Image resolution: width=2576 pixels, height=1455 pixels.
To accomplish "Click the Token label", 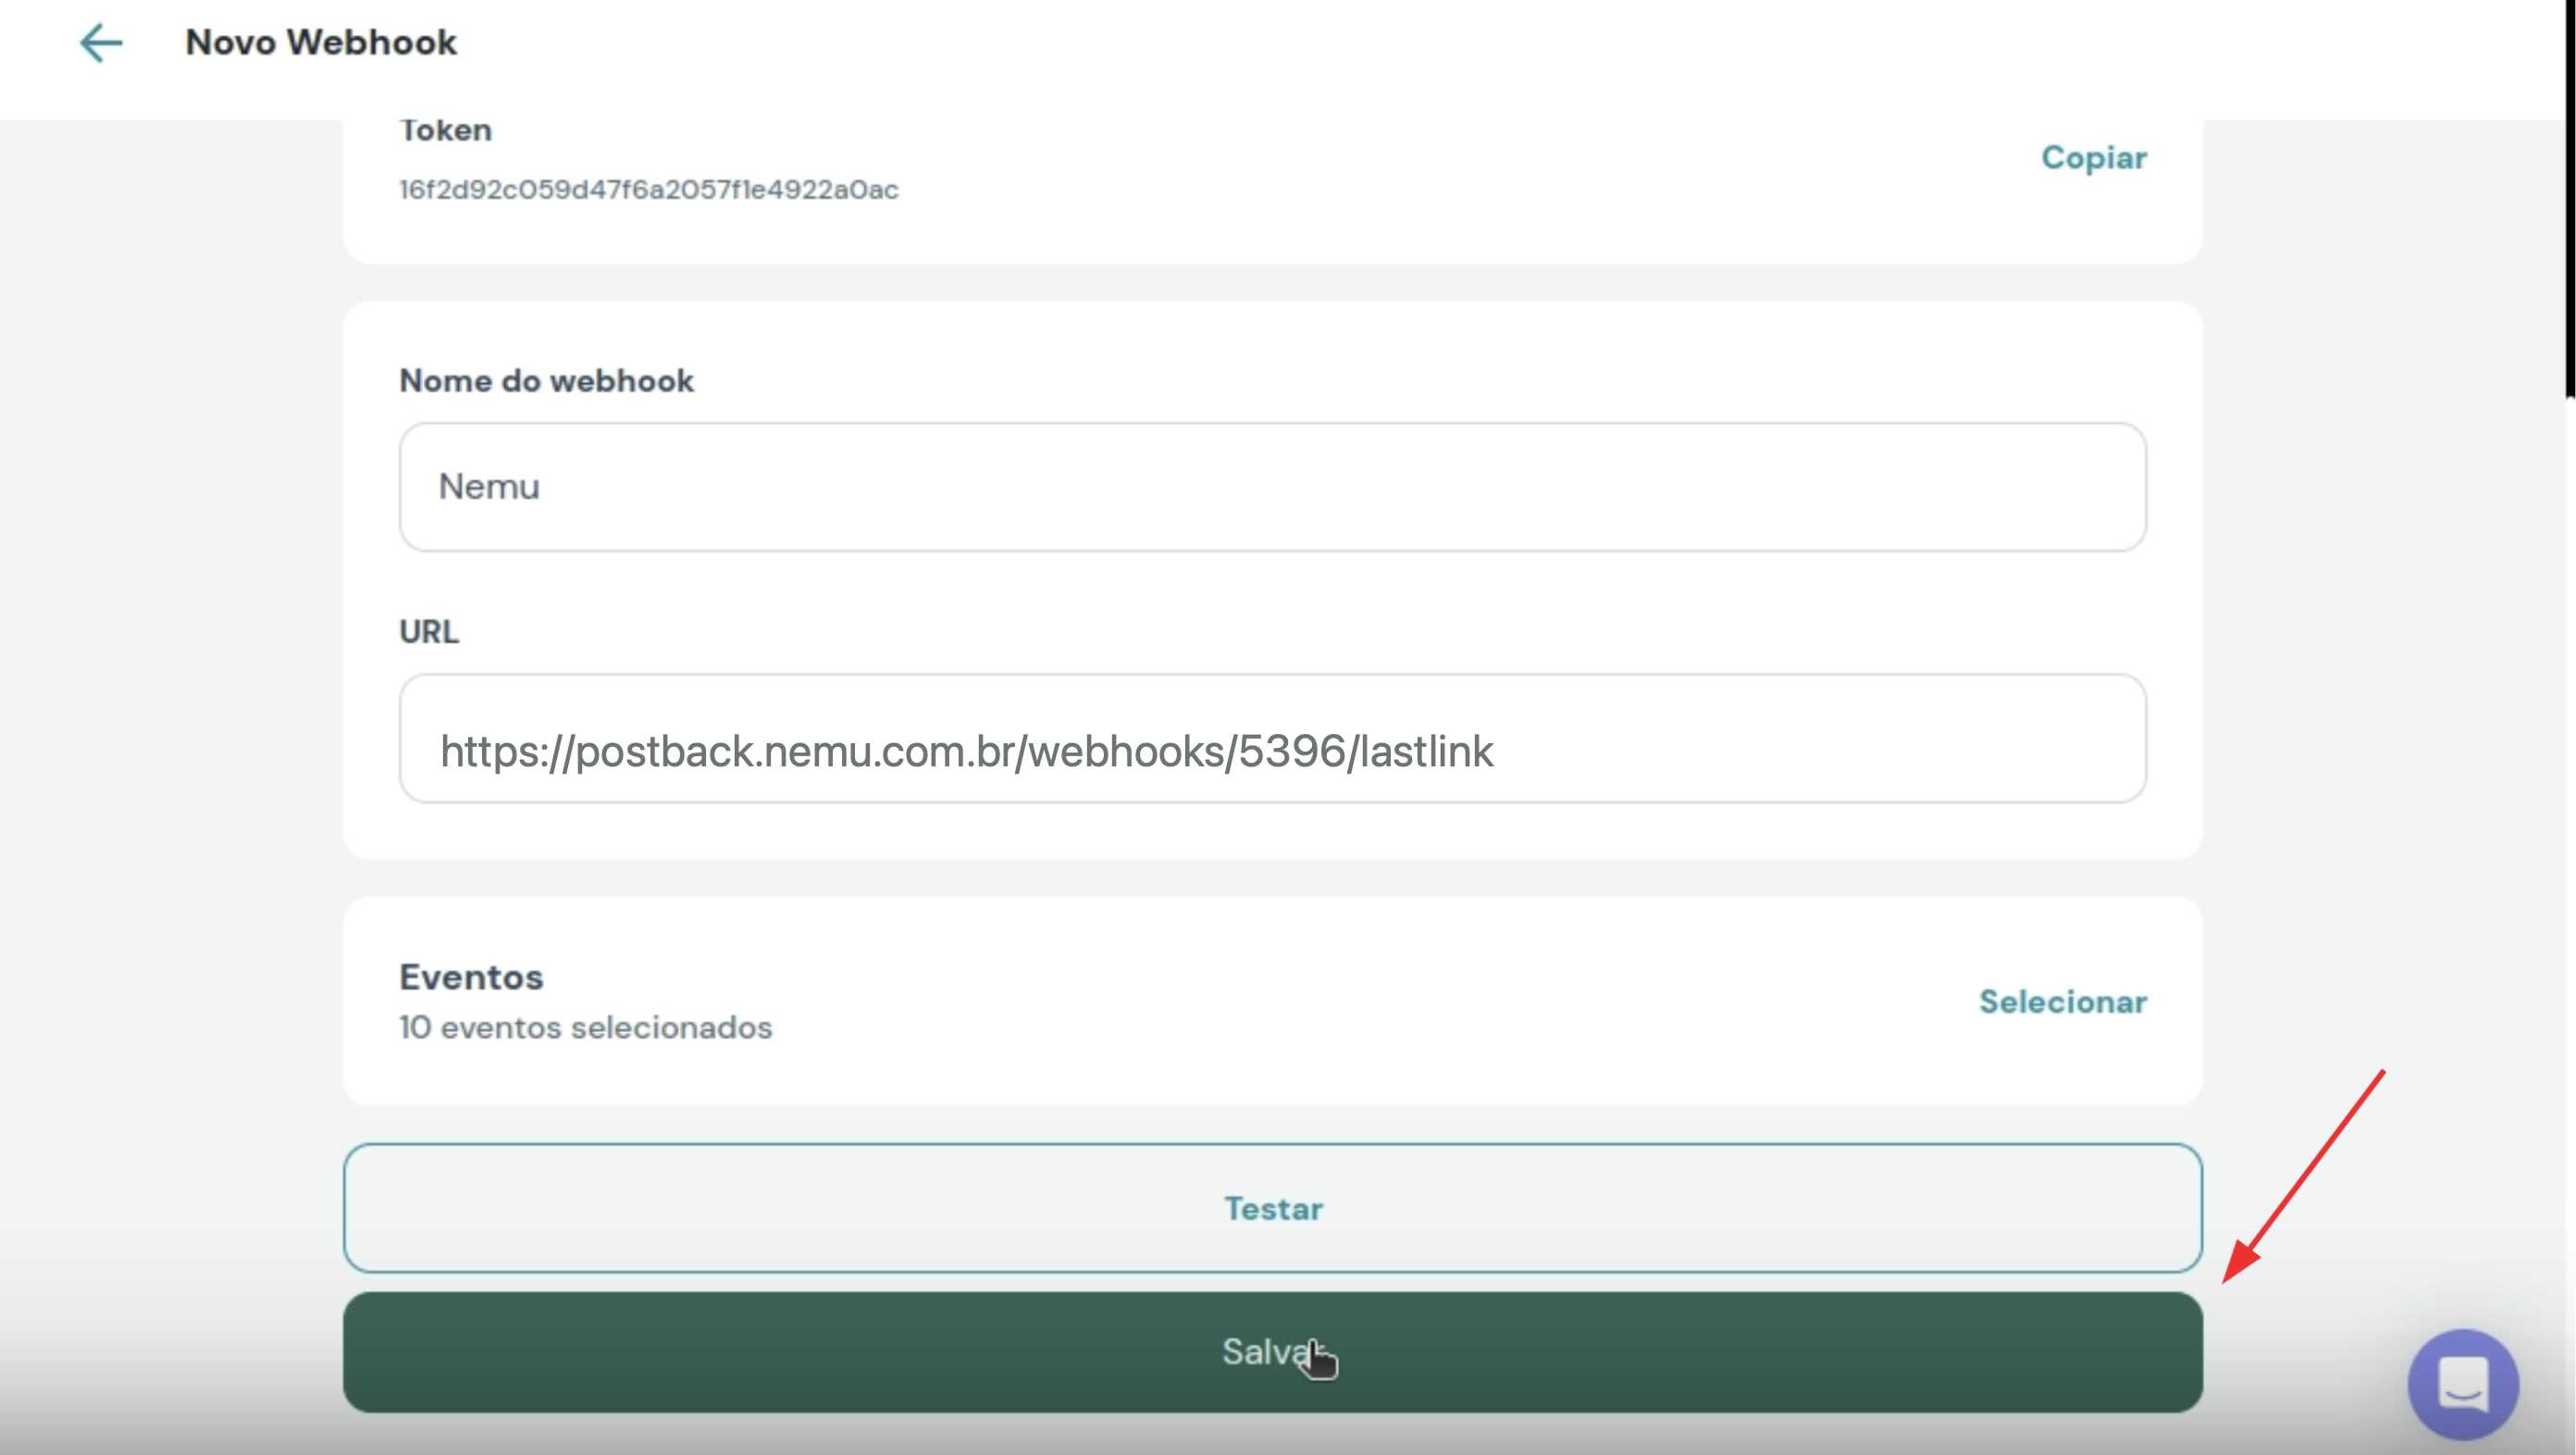I will coord(445,131).
